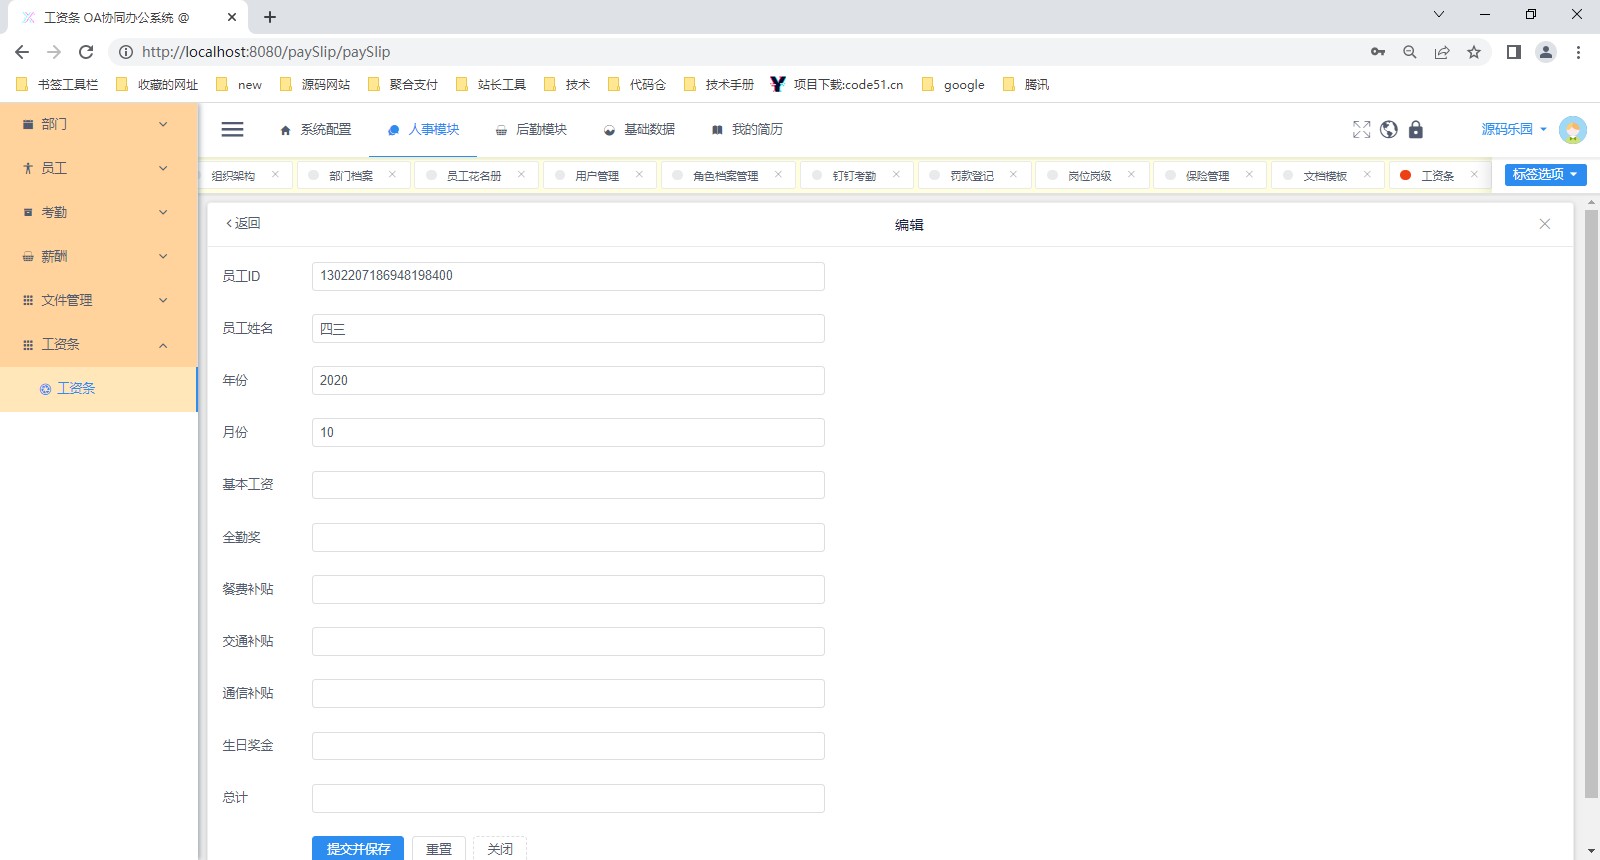
Task: Open the 标签选项 dropdown
Action: click(x=1545, y=175)
